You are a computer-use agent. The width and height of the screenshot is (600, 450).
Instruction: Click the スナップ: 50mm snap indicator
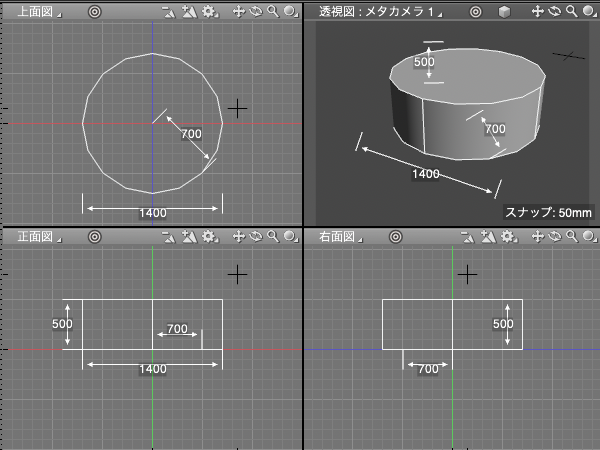click(548, 212)
